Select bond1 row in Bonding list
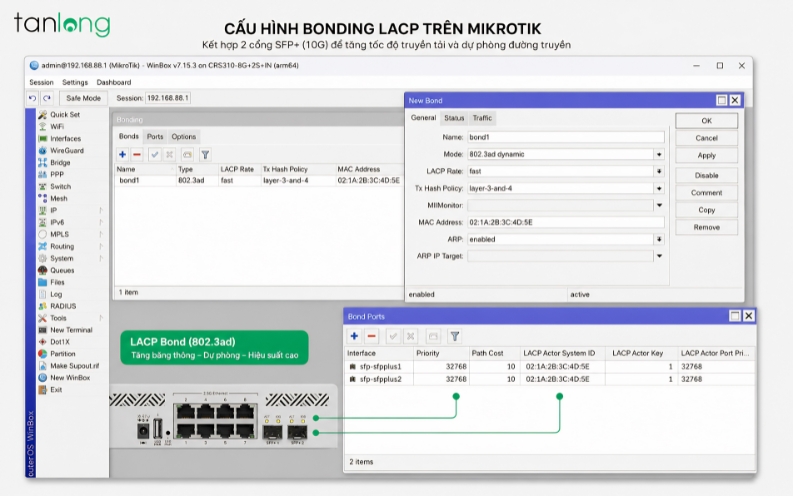Viewport: 800px width, 500px height. (x=260, y=182)
